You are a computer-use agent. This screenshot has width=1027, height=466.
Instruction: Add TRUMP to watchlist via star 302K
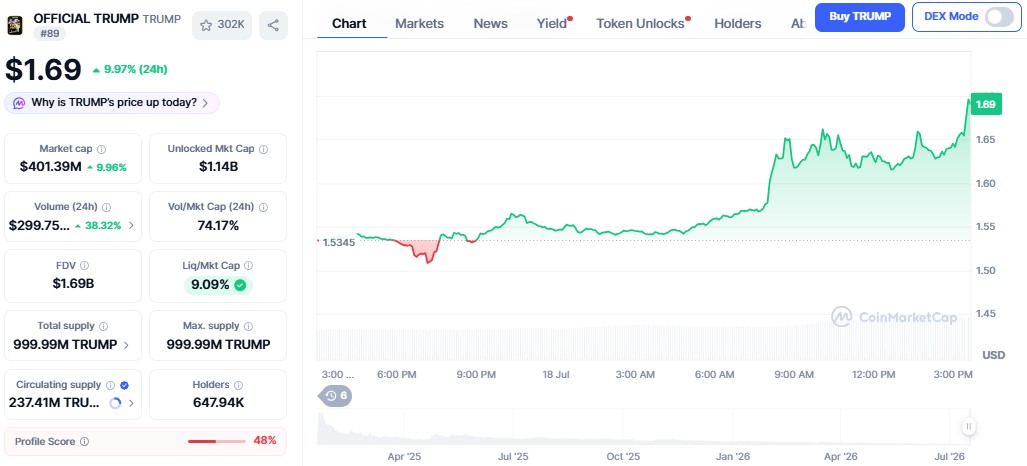tap(222, 26)
